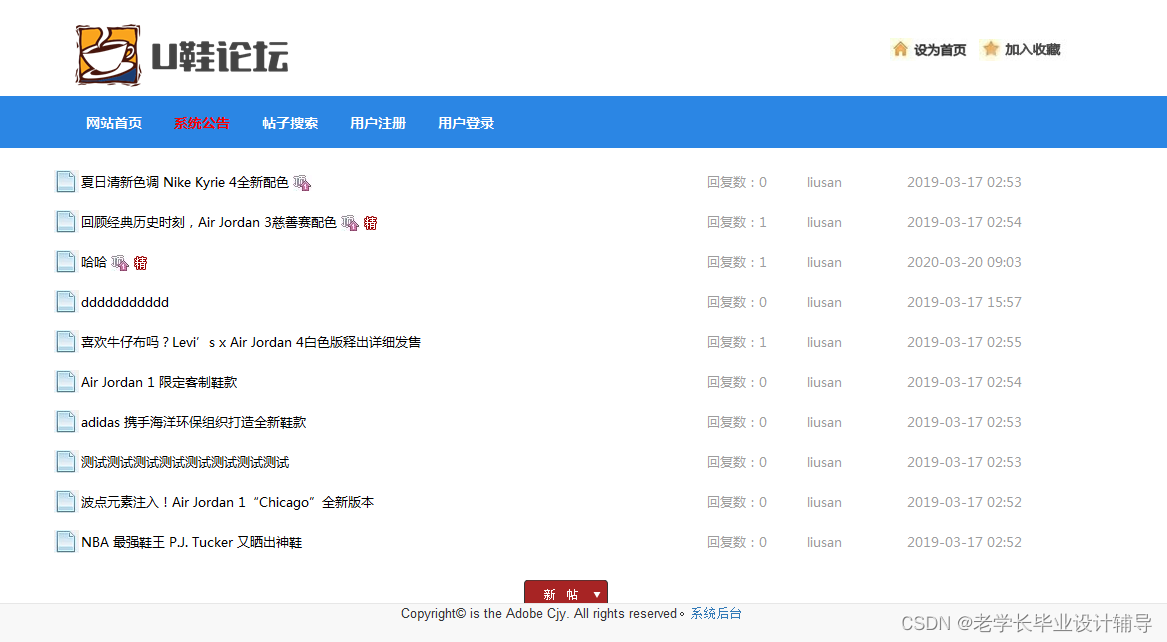Select the 网站首页 menu item

click(114, 122)
